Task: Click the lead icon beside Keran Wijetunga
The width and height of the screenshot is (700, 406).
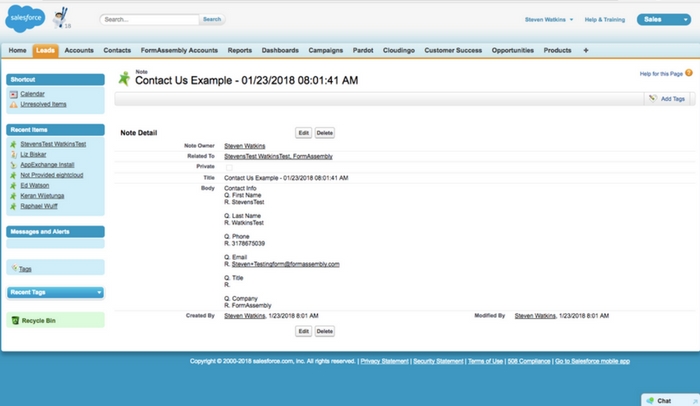Action: 13,196
